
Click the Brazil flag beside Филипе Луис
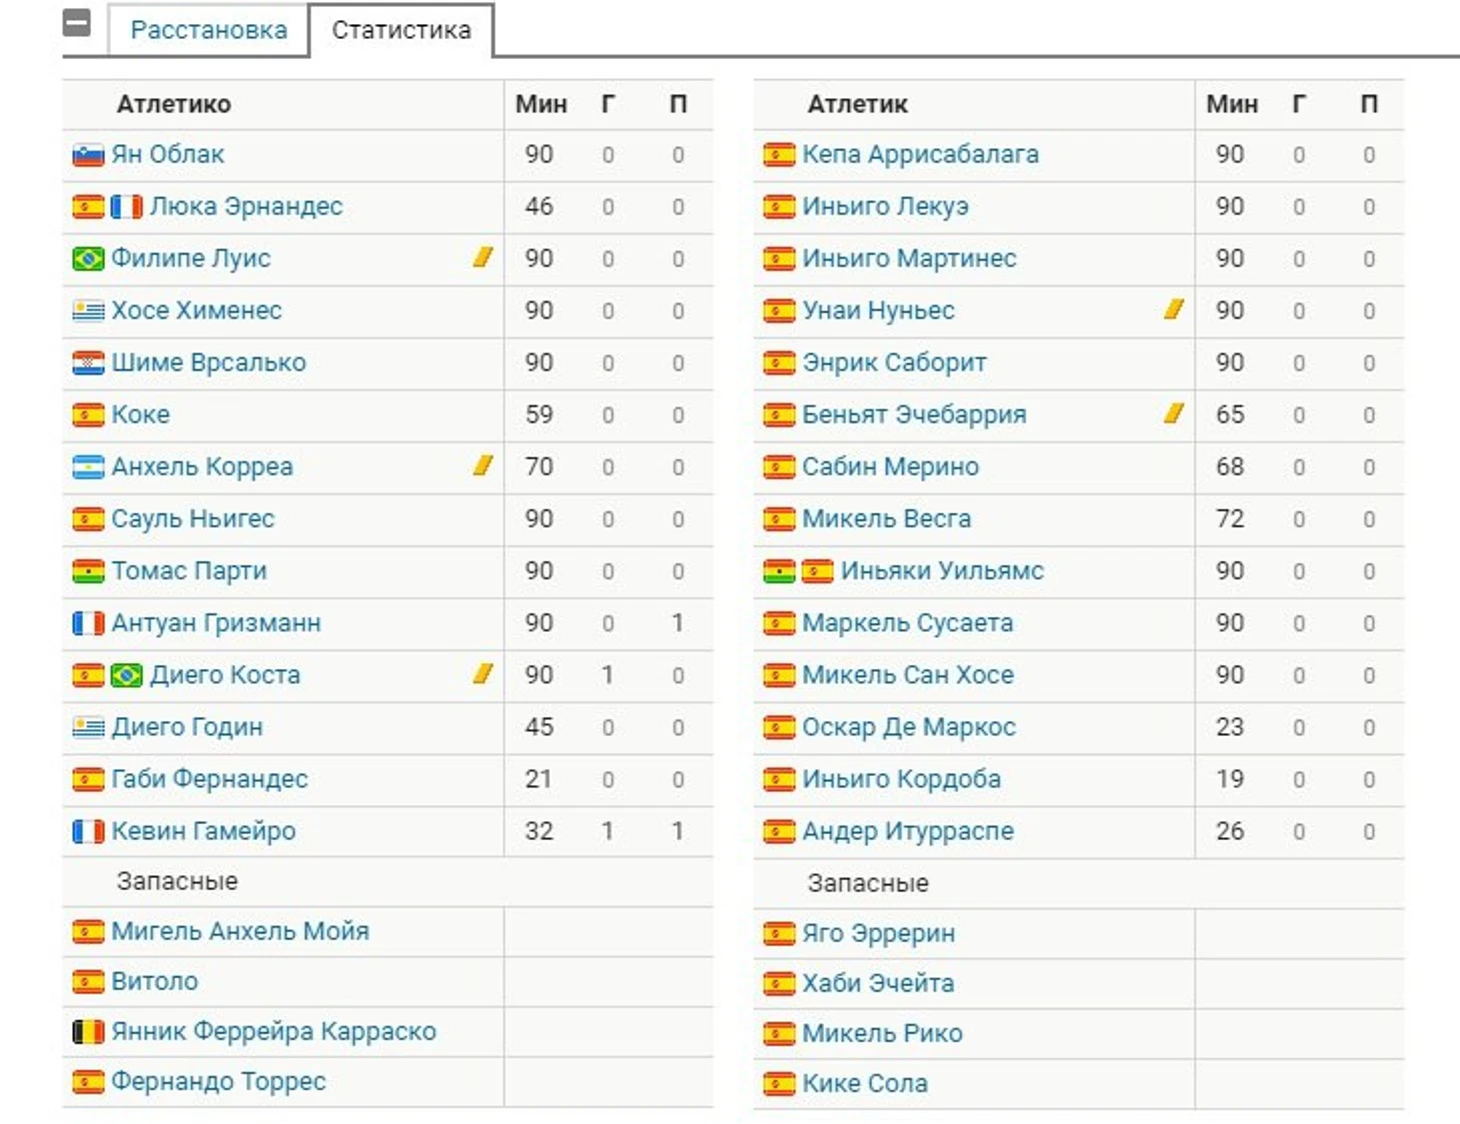click(88, 259)
